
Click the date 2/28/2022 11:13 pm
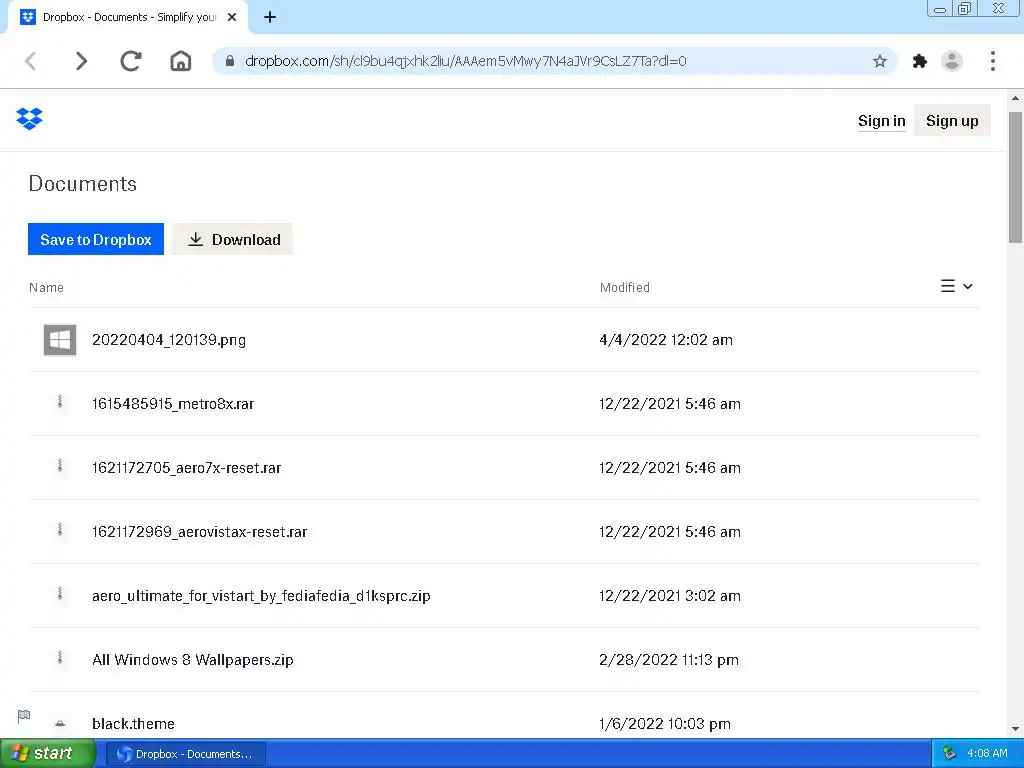pos(669,660)
